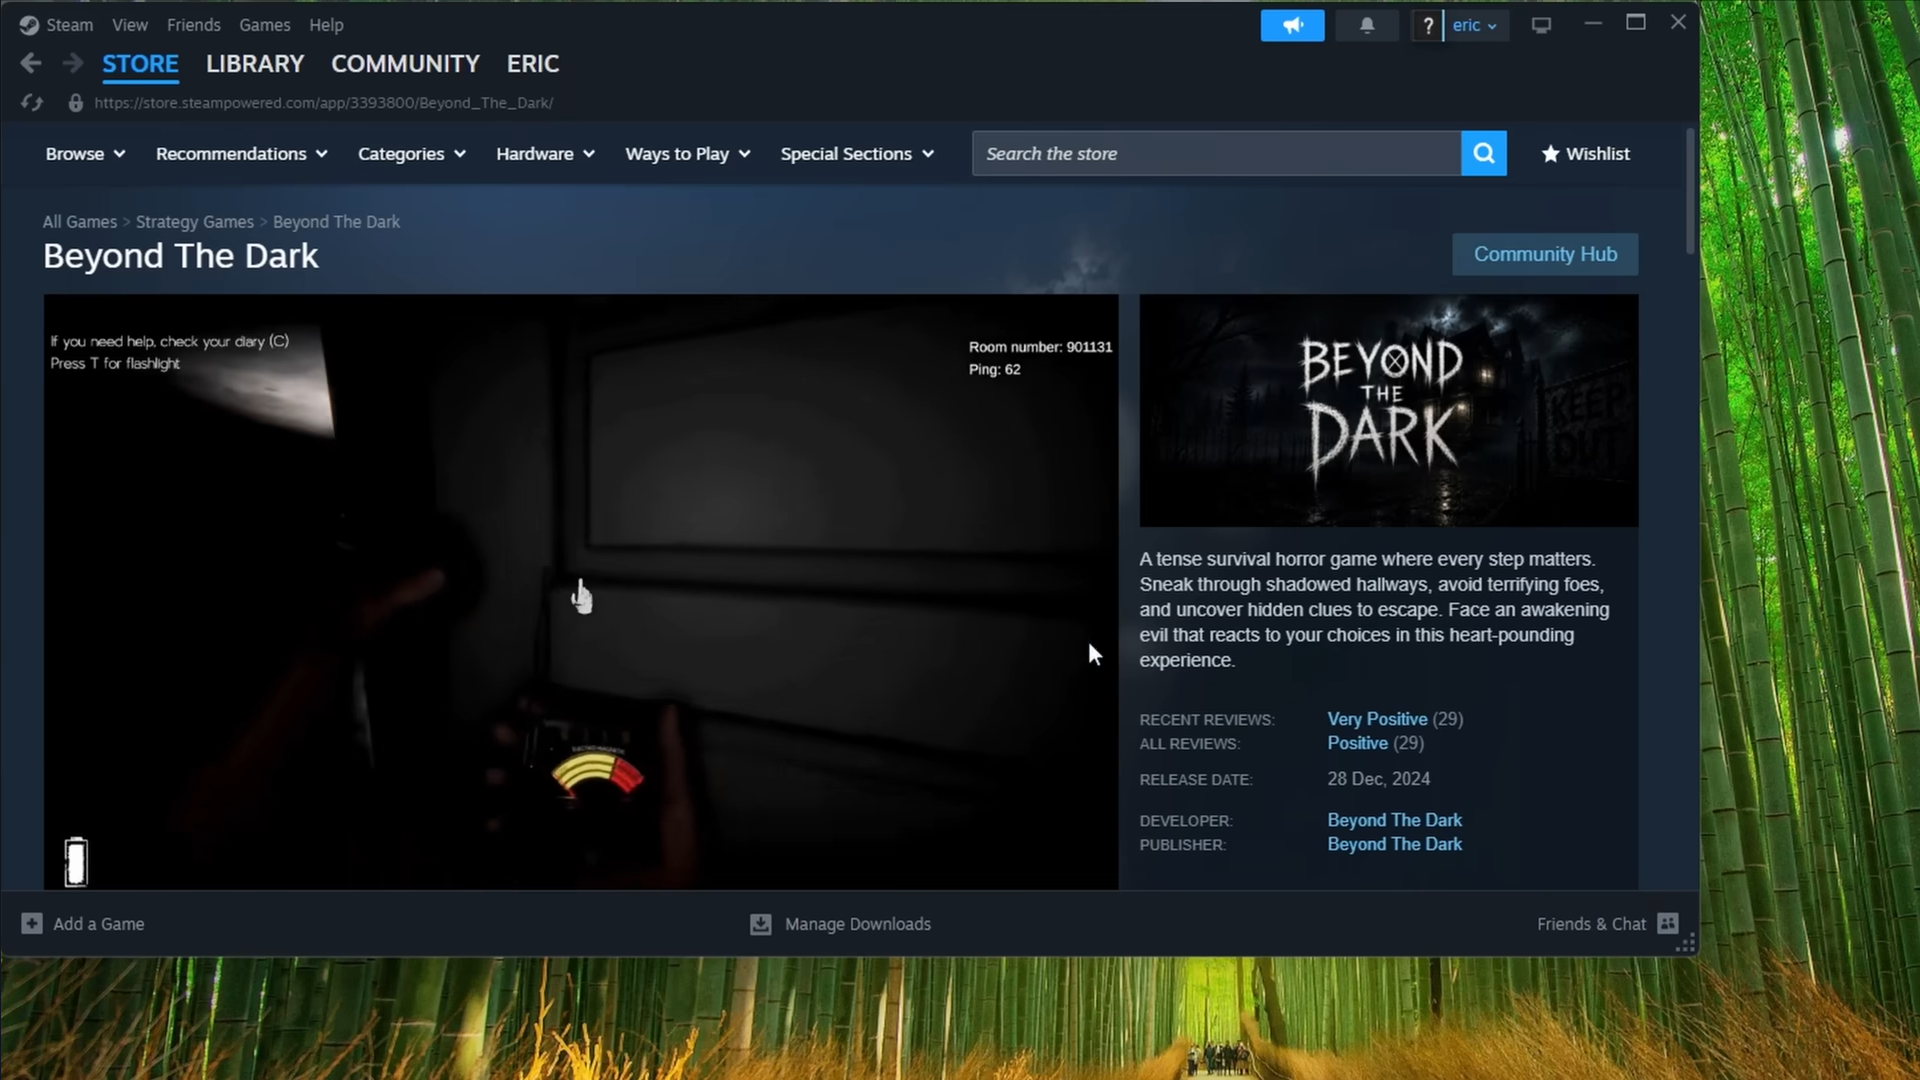Go forward with the forward arrow
1920x1080 pixels.
point(72,64)
